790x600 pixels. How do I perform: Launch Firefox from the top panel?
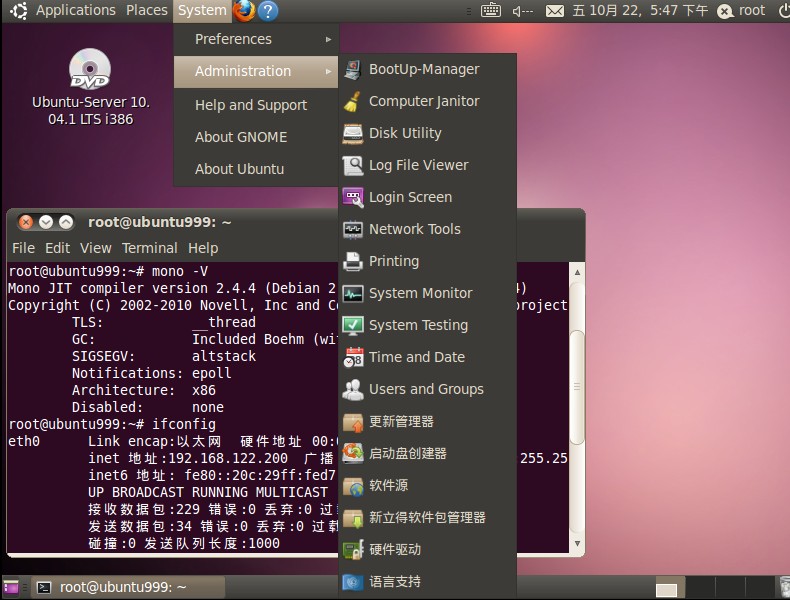click(244, 11)
